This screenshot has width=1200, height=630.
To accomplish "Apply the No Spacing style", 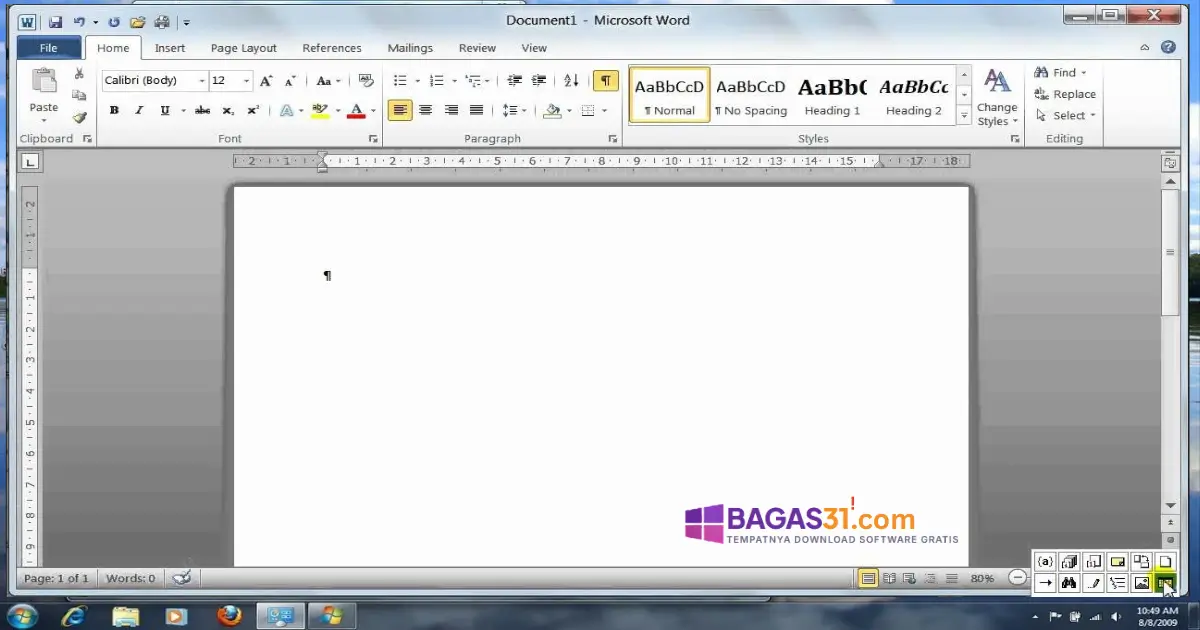I will [x=751, y=96].
